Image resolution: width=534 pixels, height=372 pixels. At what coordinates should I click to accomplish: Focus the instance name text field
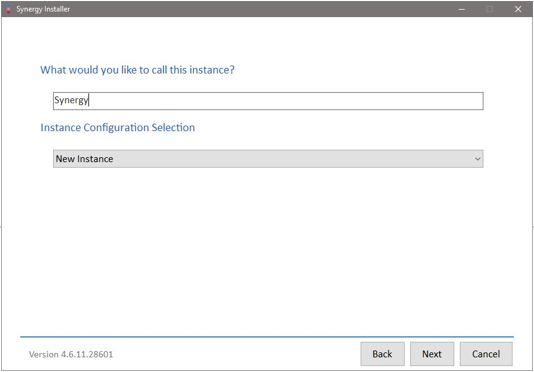268,101
